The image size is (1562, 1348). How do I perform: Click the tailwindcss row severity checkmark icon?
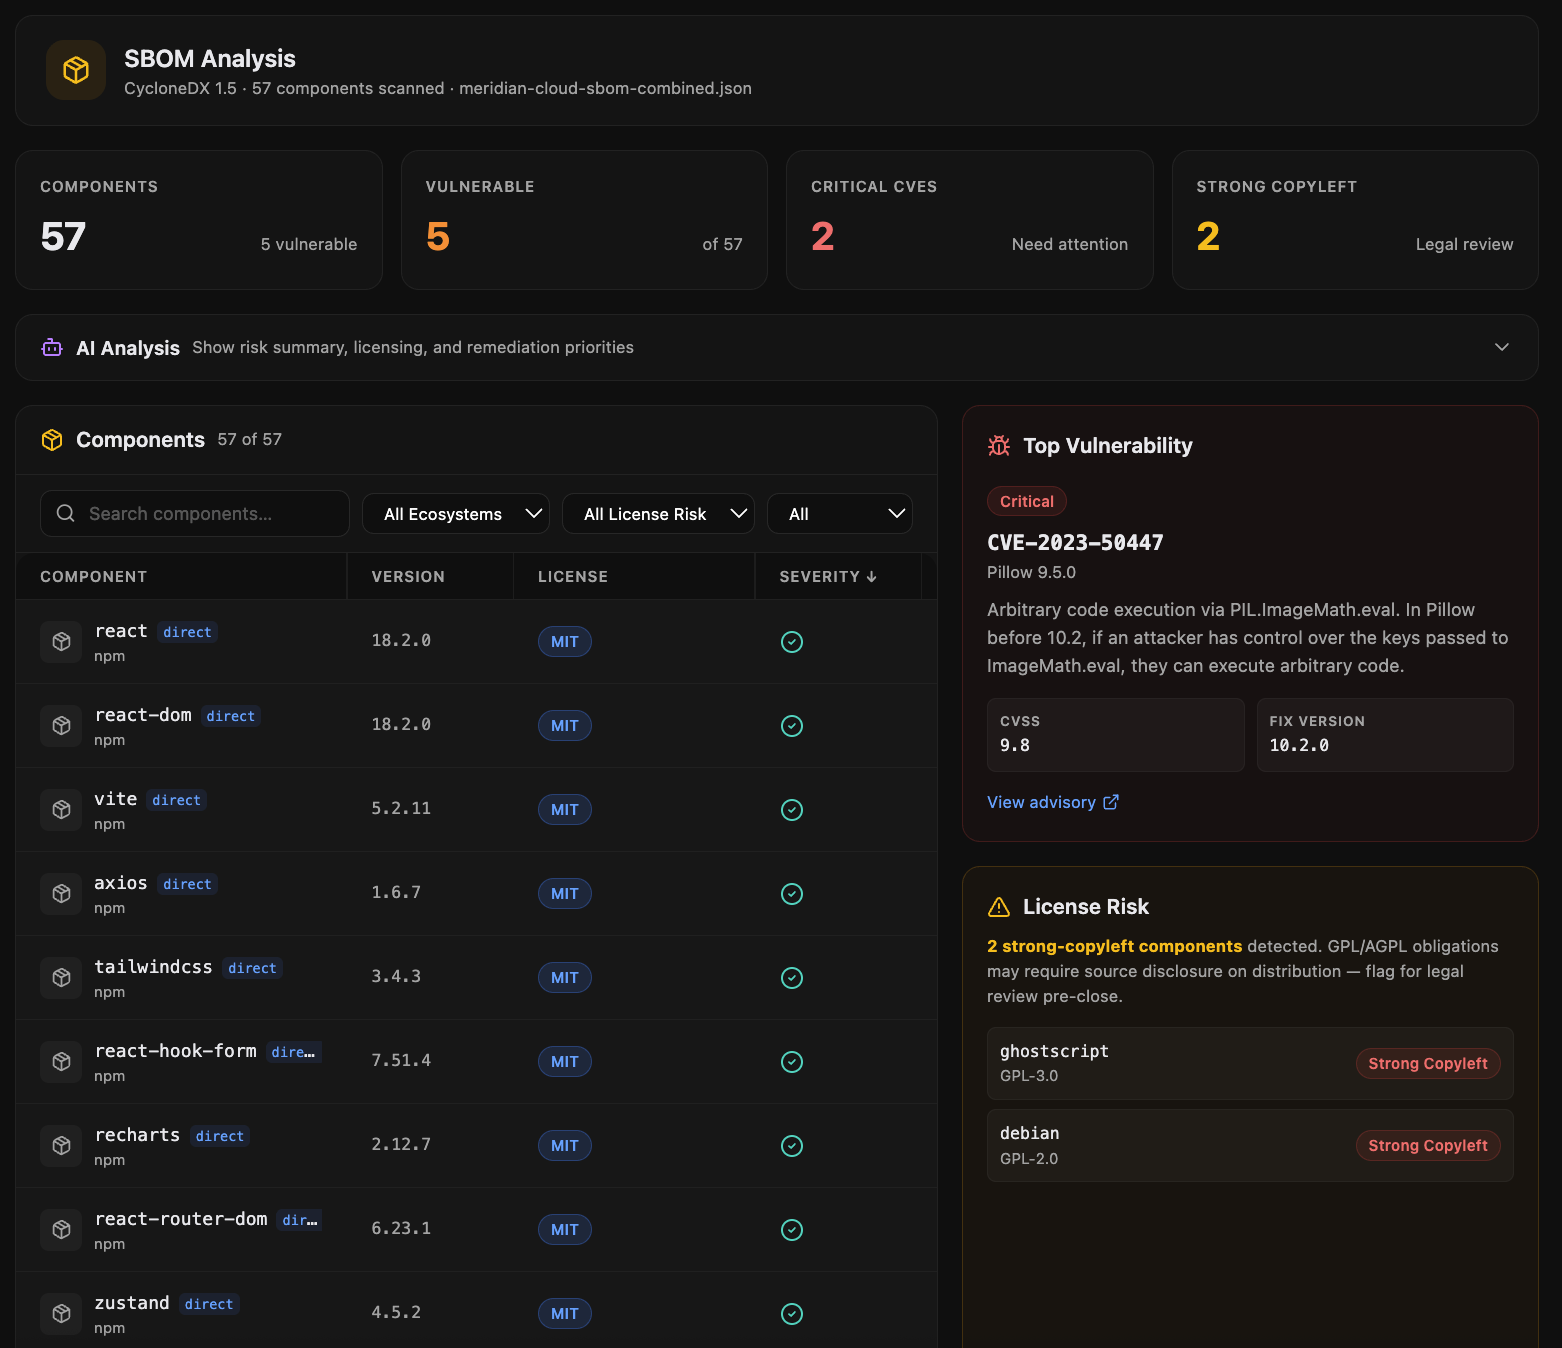pyautogui.click(x=792, y=978)
